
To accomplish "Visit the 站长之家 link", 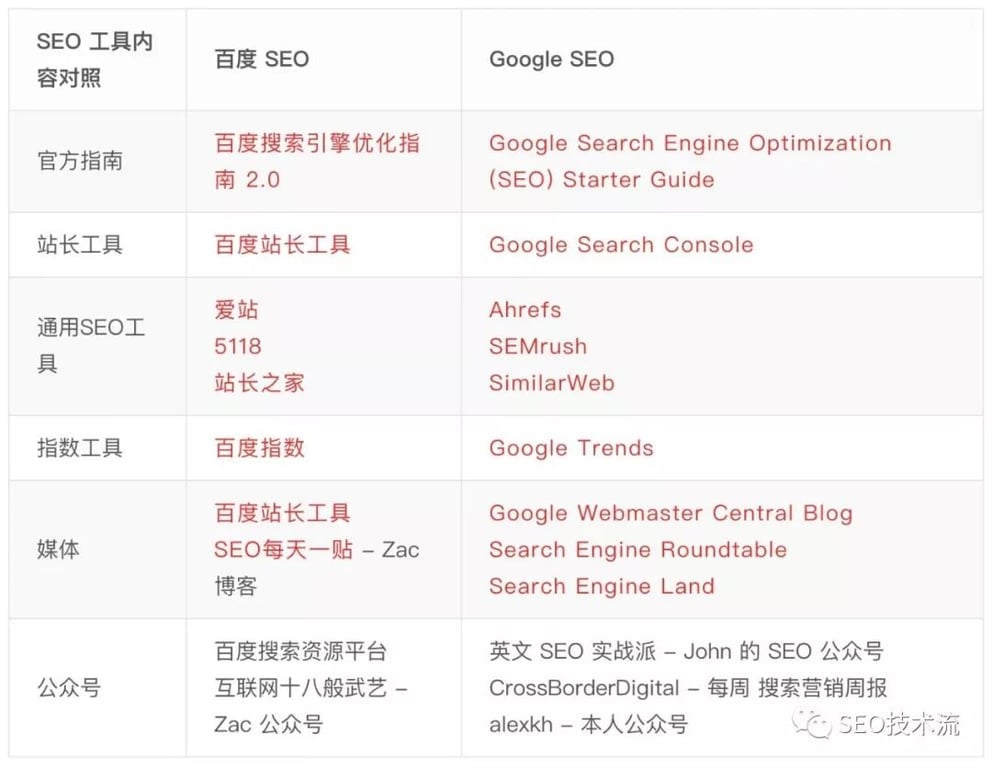I will point(259,383).
